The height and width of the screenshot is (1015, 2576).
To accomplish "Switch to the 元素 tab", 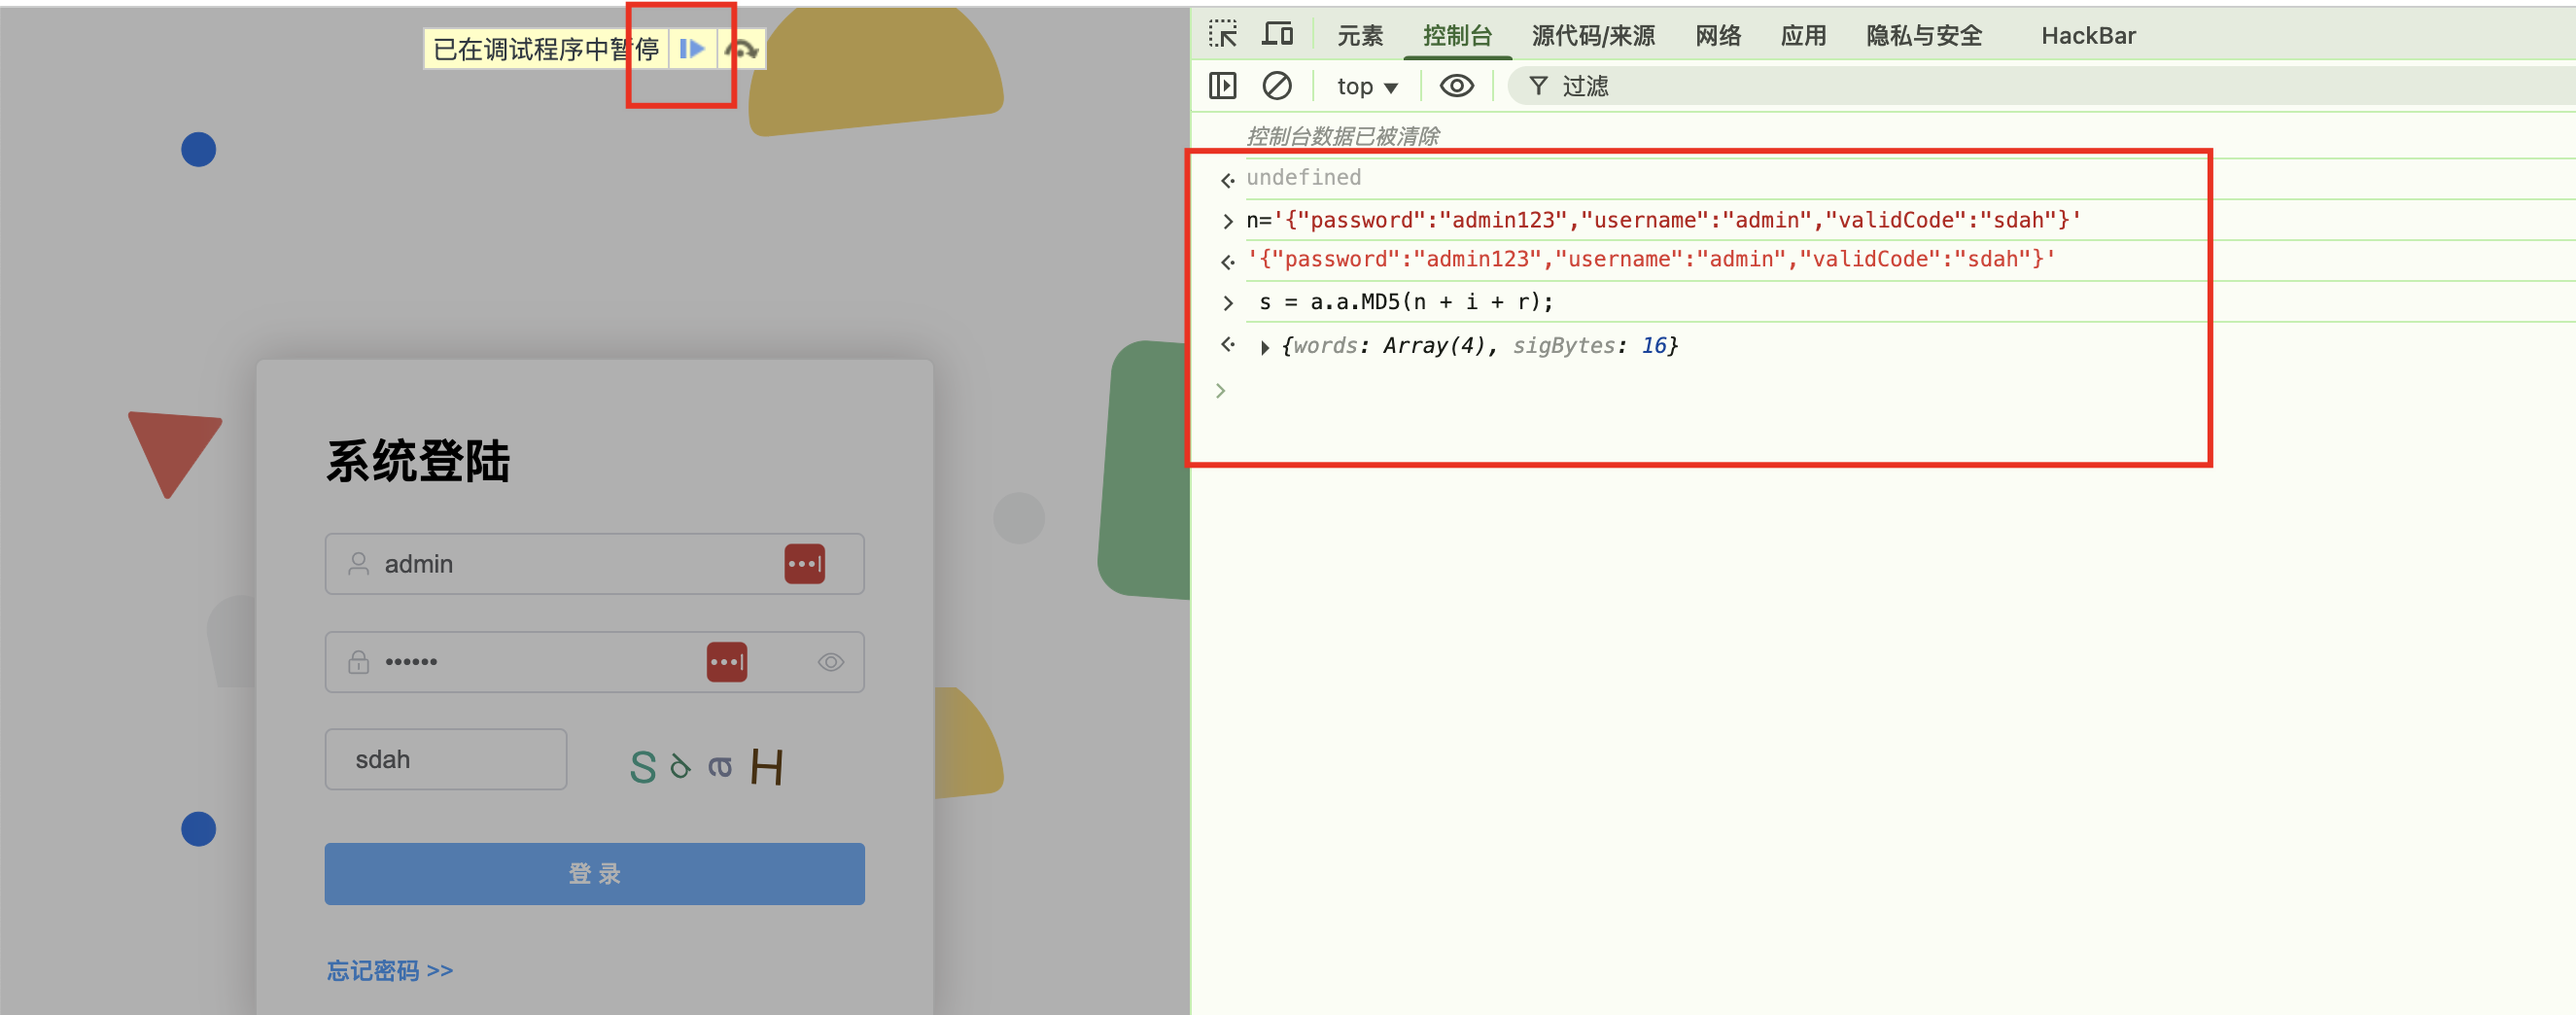I will pos(1360,36).
